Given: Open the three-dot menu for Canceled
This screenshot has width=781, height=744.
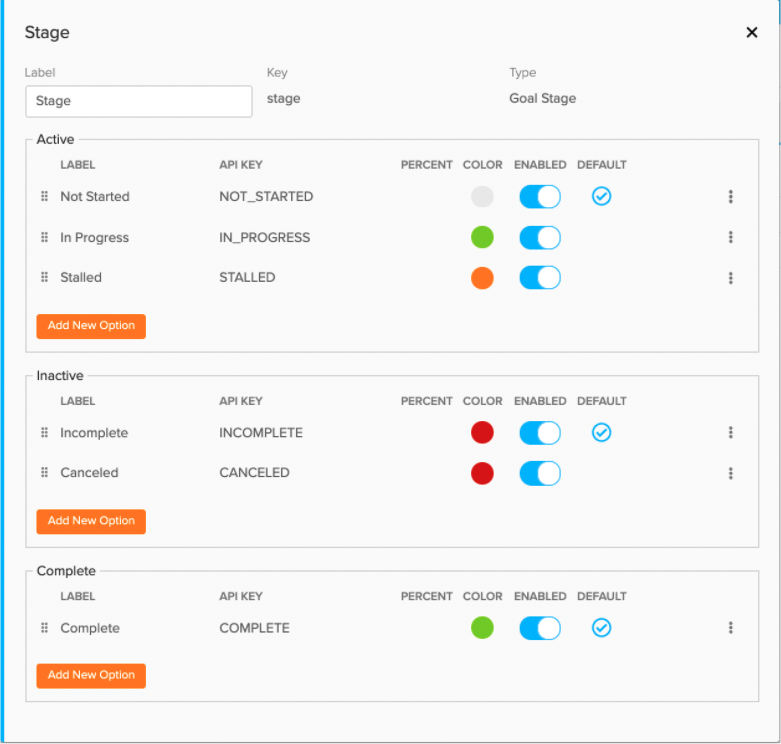Looking at the screenshot, I should 731,473.
